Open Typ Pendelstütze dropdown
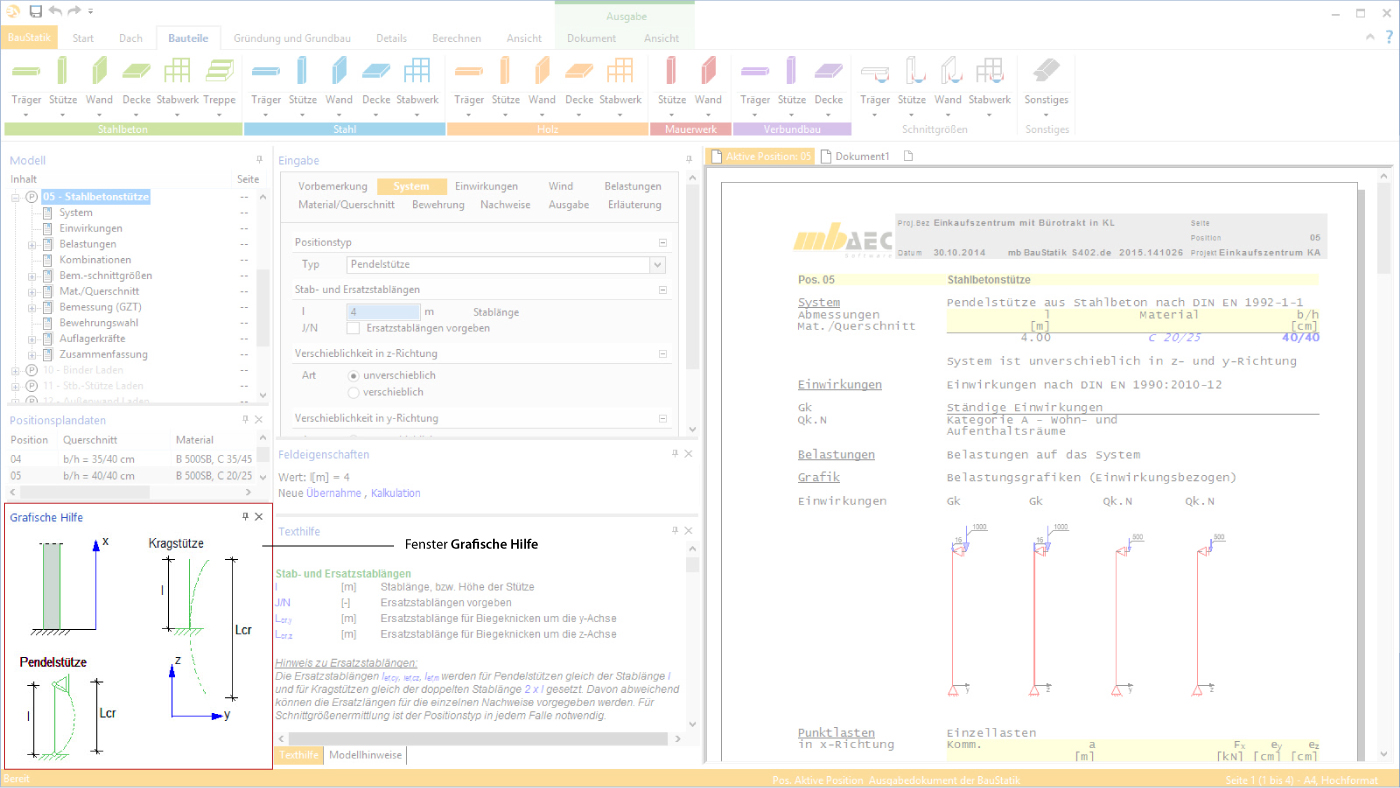The image size is (1400, 788). 657,265
